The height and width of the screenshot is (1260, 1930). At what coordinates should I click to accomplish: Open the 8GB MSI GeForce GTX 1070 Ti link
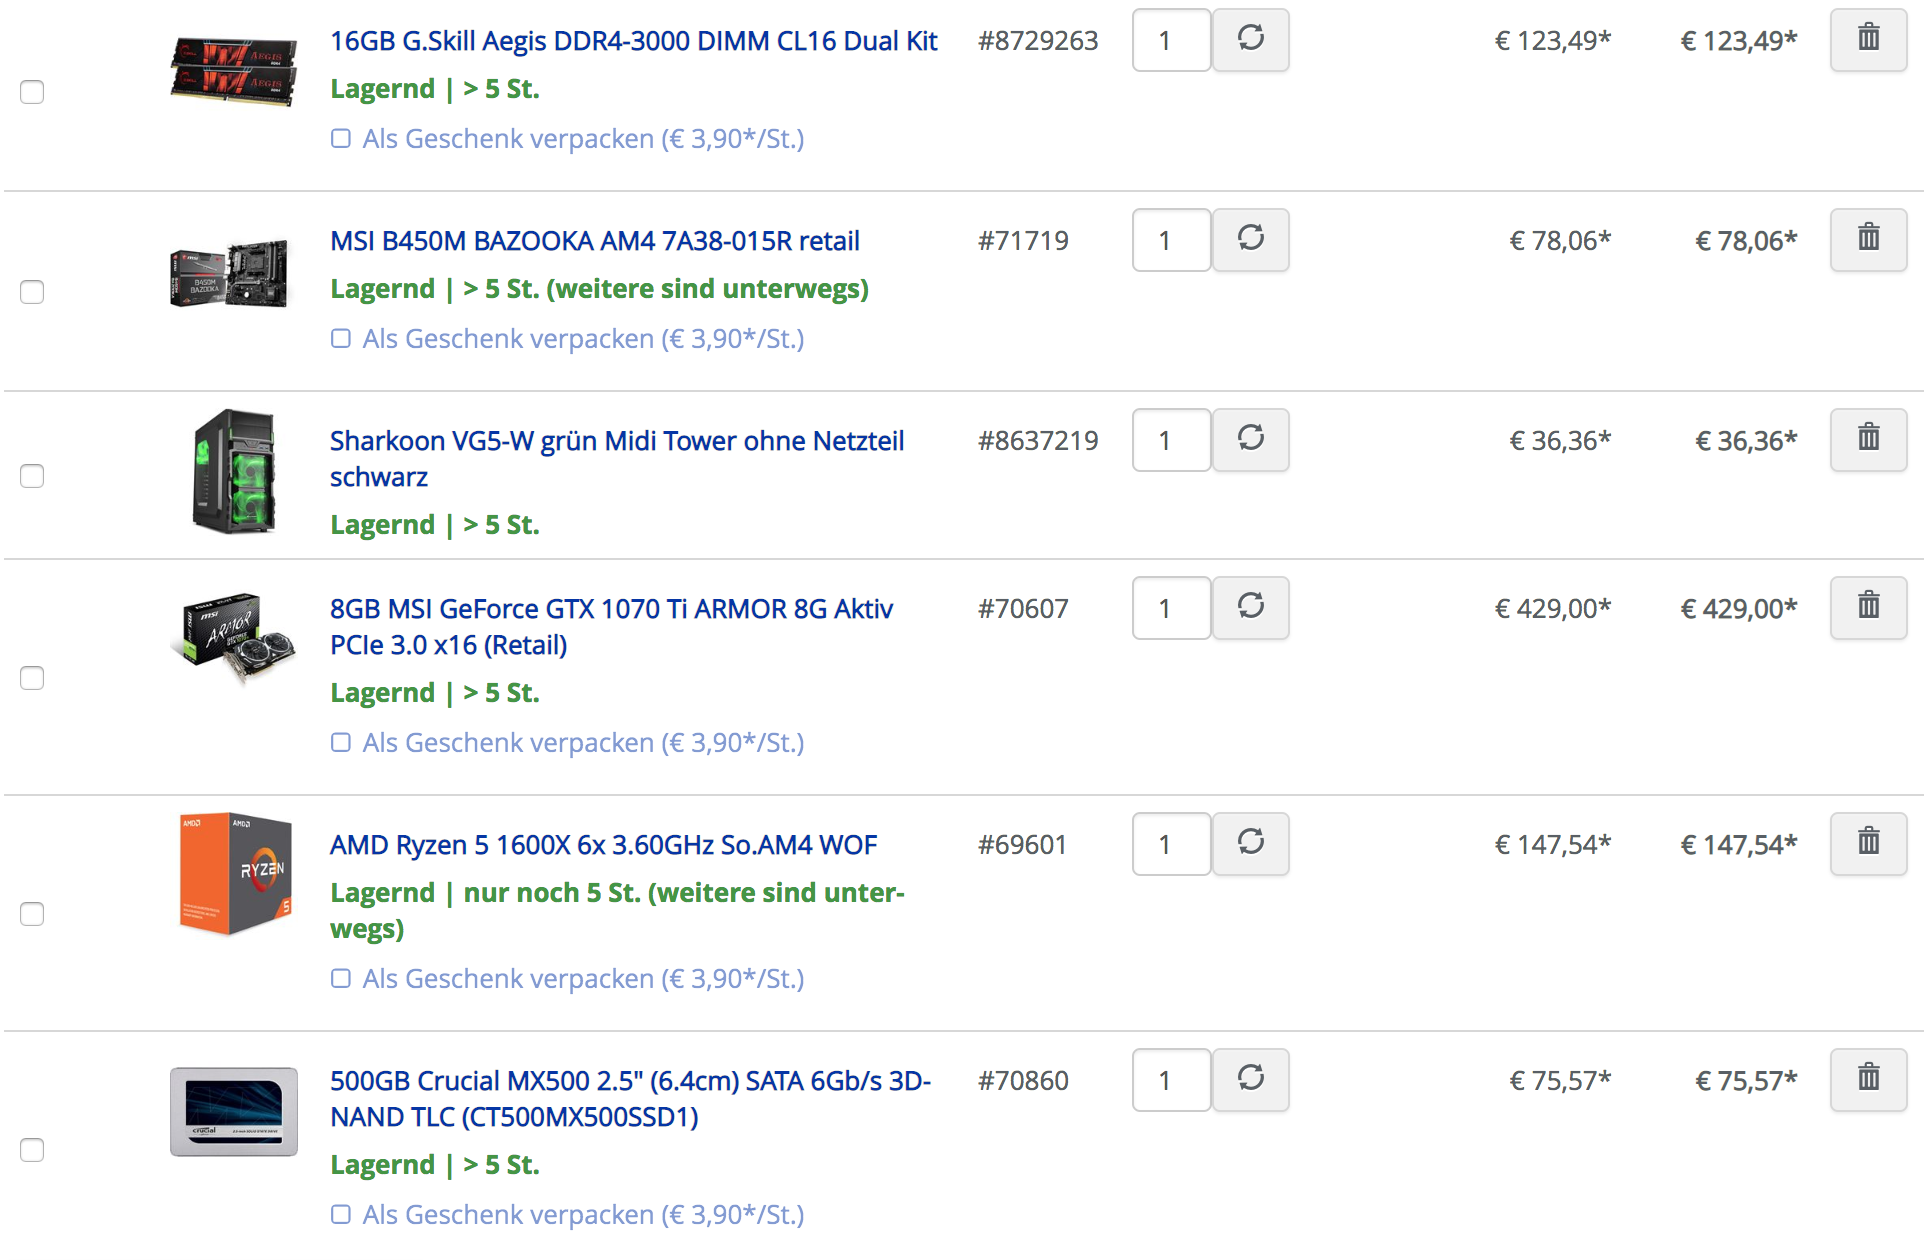click(x=611, y=627)
